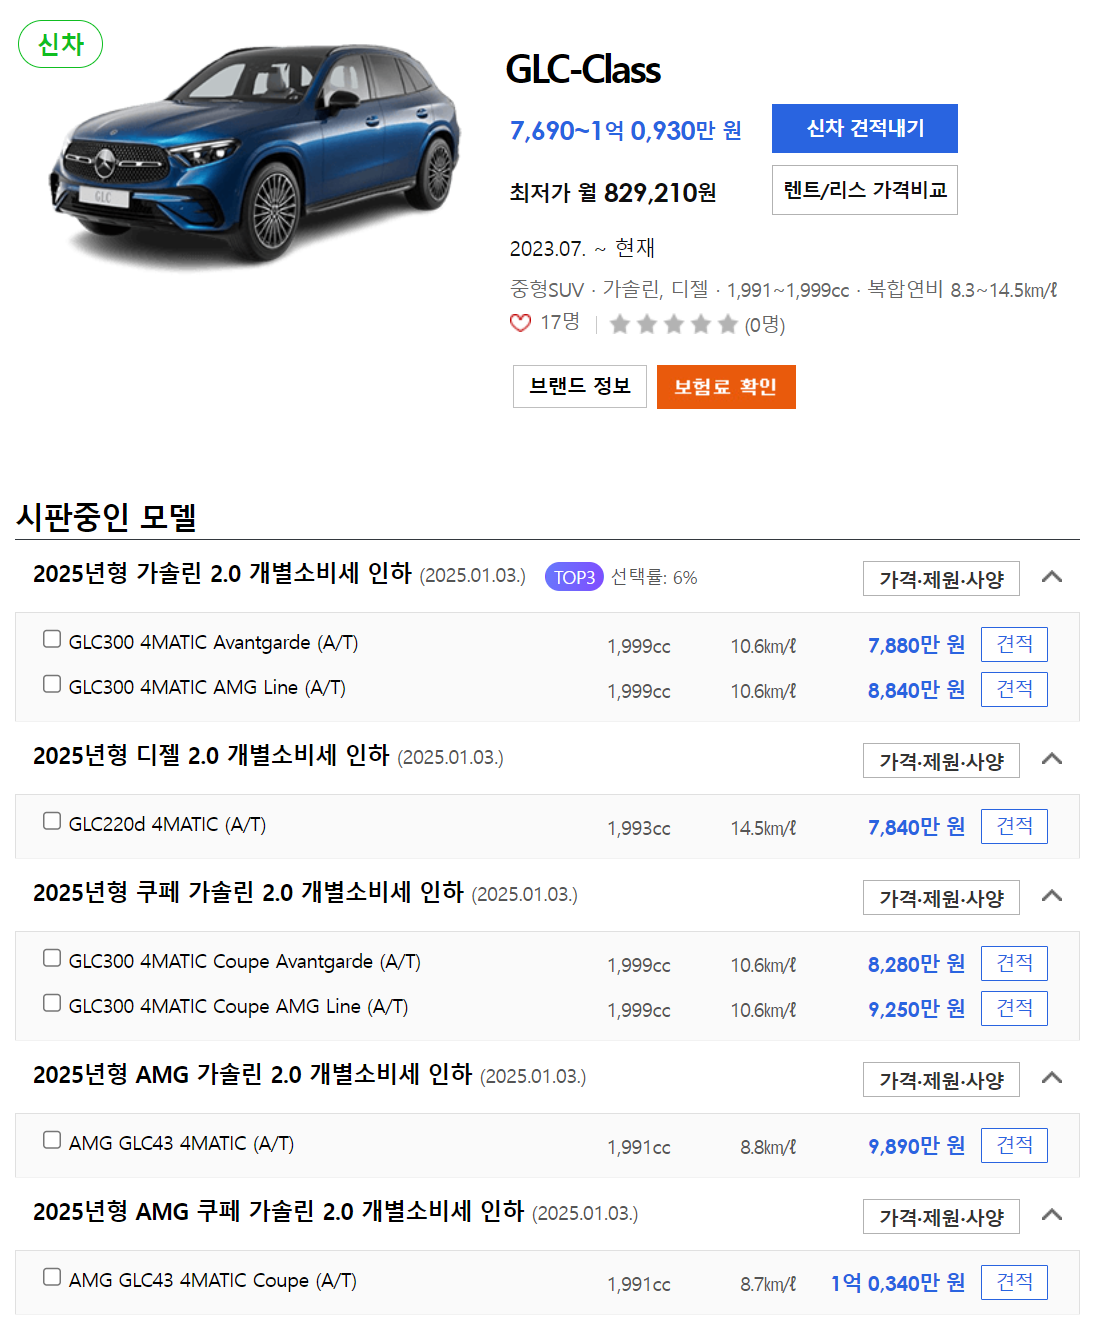Collapse the 2025년형 쿠페 가솔린 2.0 section
This screenshot has width=1095, height=1321.
pyautogui.click(x=1051, y=896)
